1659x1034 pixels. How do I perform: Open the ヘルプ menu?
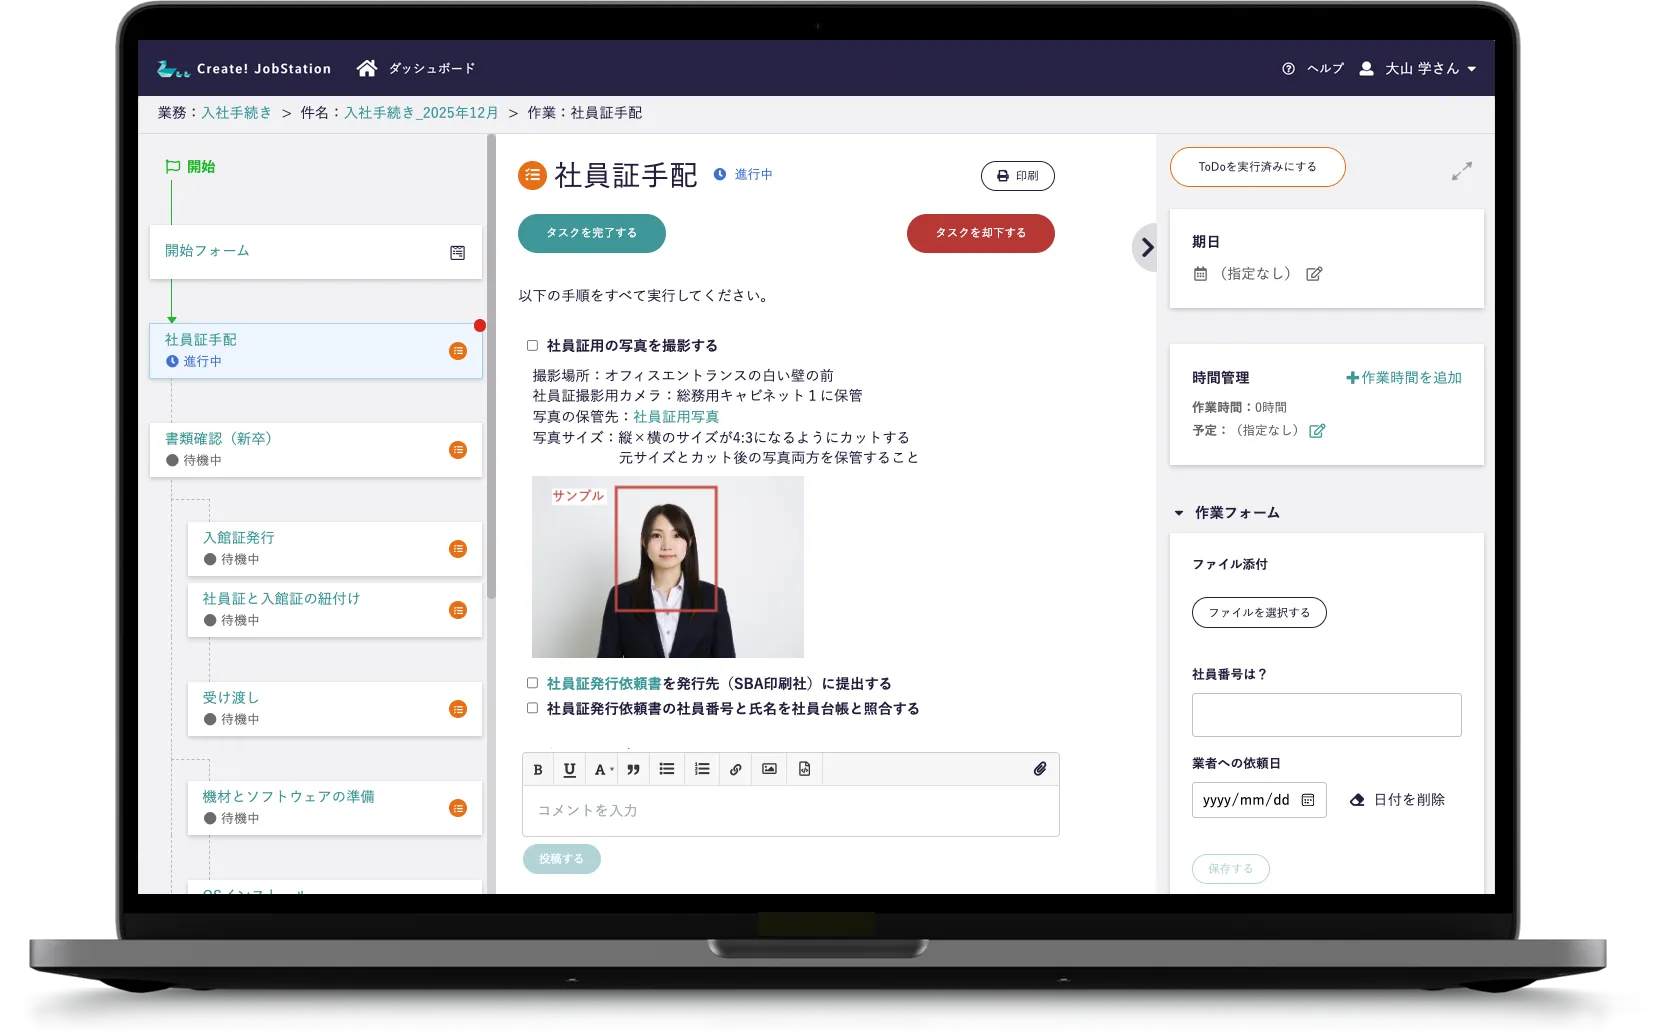coord(1313,69)
